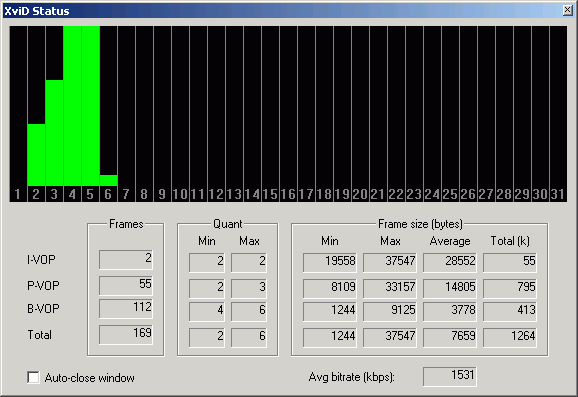Click the Avg bitrate (kbps) label
Screen dimensions: 578x397
click(352, 377)
